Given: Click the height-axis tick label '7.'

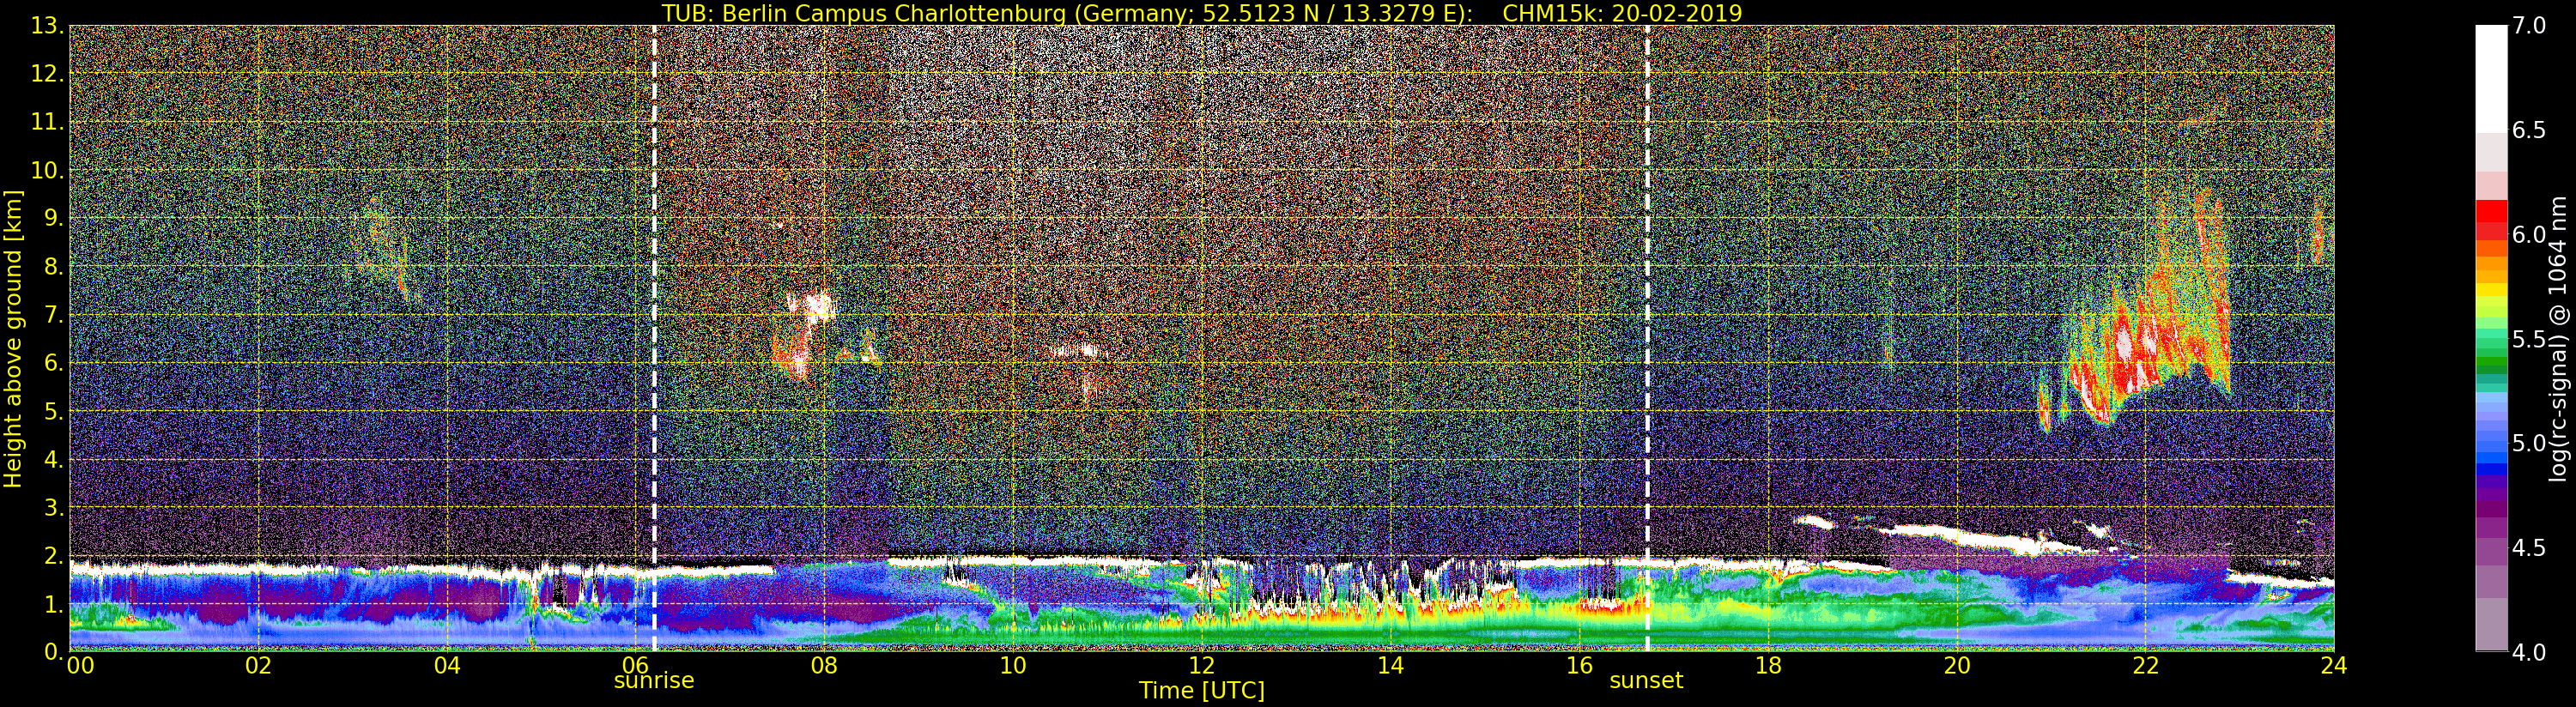Looking at the screenshot, I should click(x=54, y=315).
